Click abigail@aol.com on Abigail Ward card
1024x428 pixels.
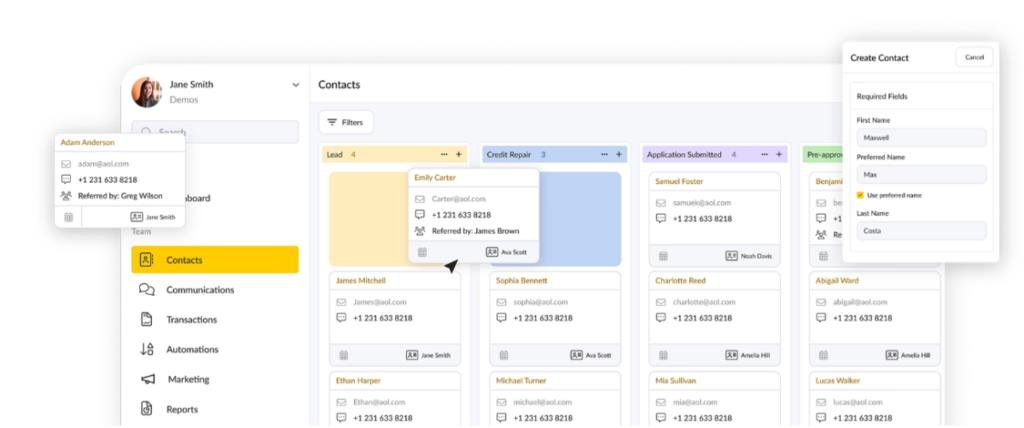coord(860,302)
